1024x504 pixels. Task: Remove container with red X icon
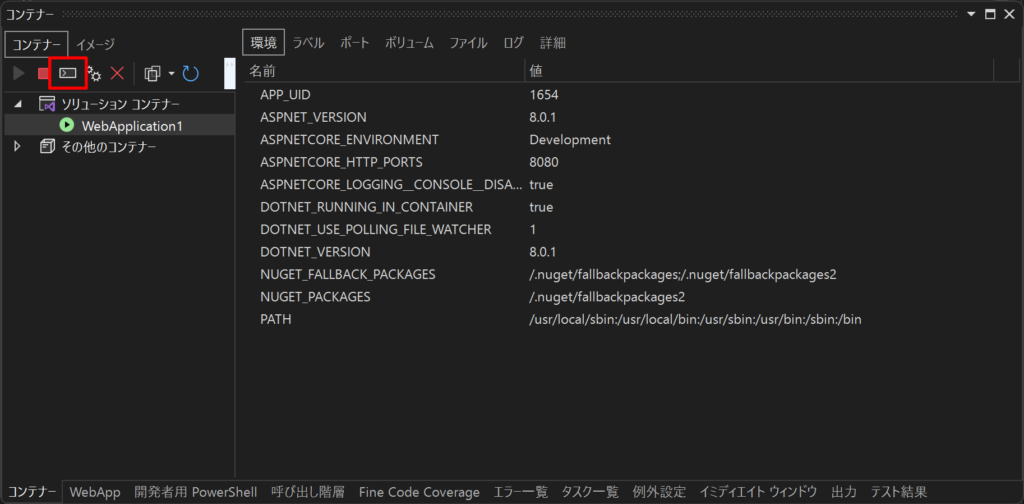(117, 74)
